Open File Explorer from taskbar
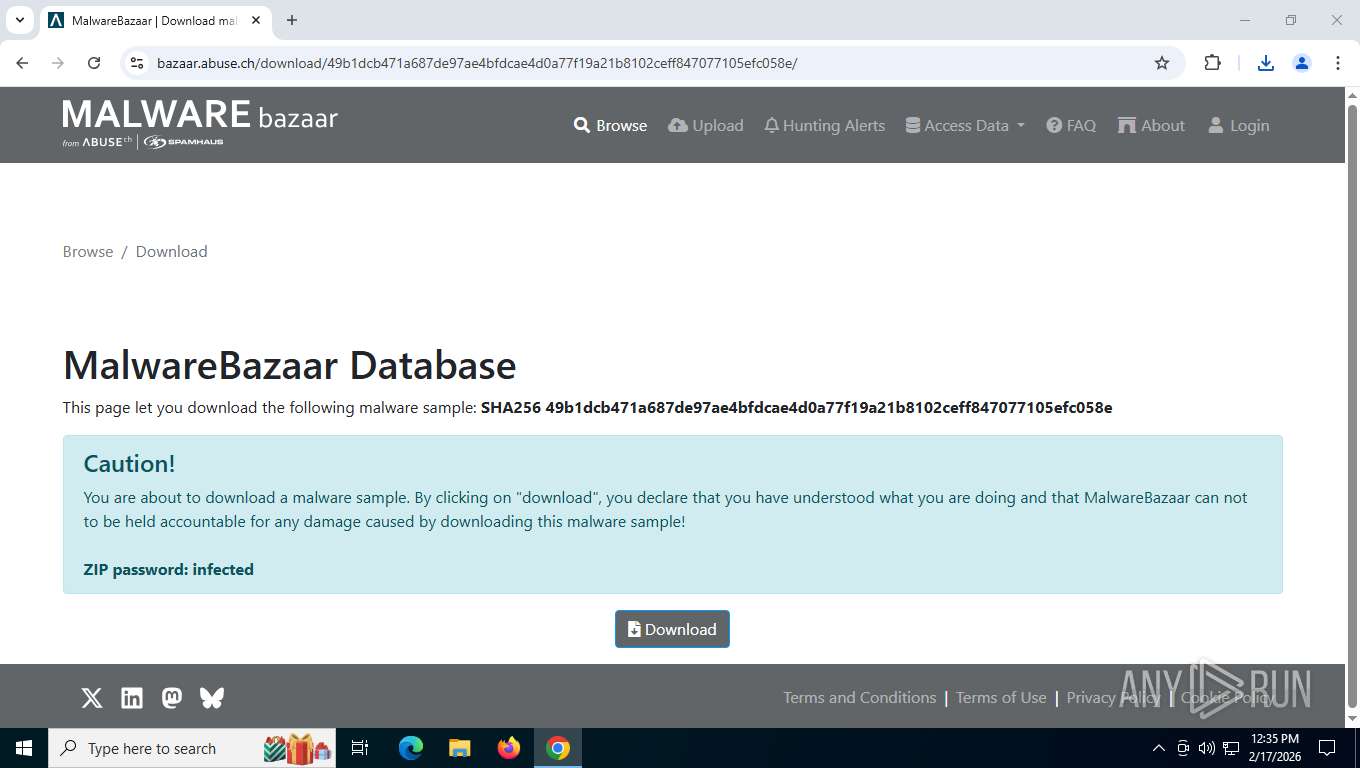The height and width of the screenshot is (768, 1360). tap(460, 748)
